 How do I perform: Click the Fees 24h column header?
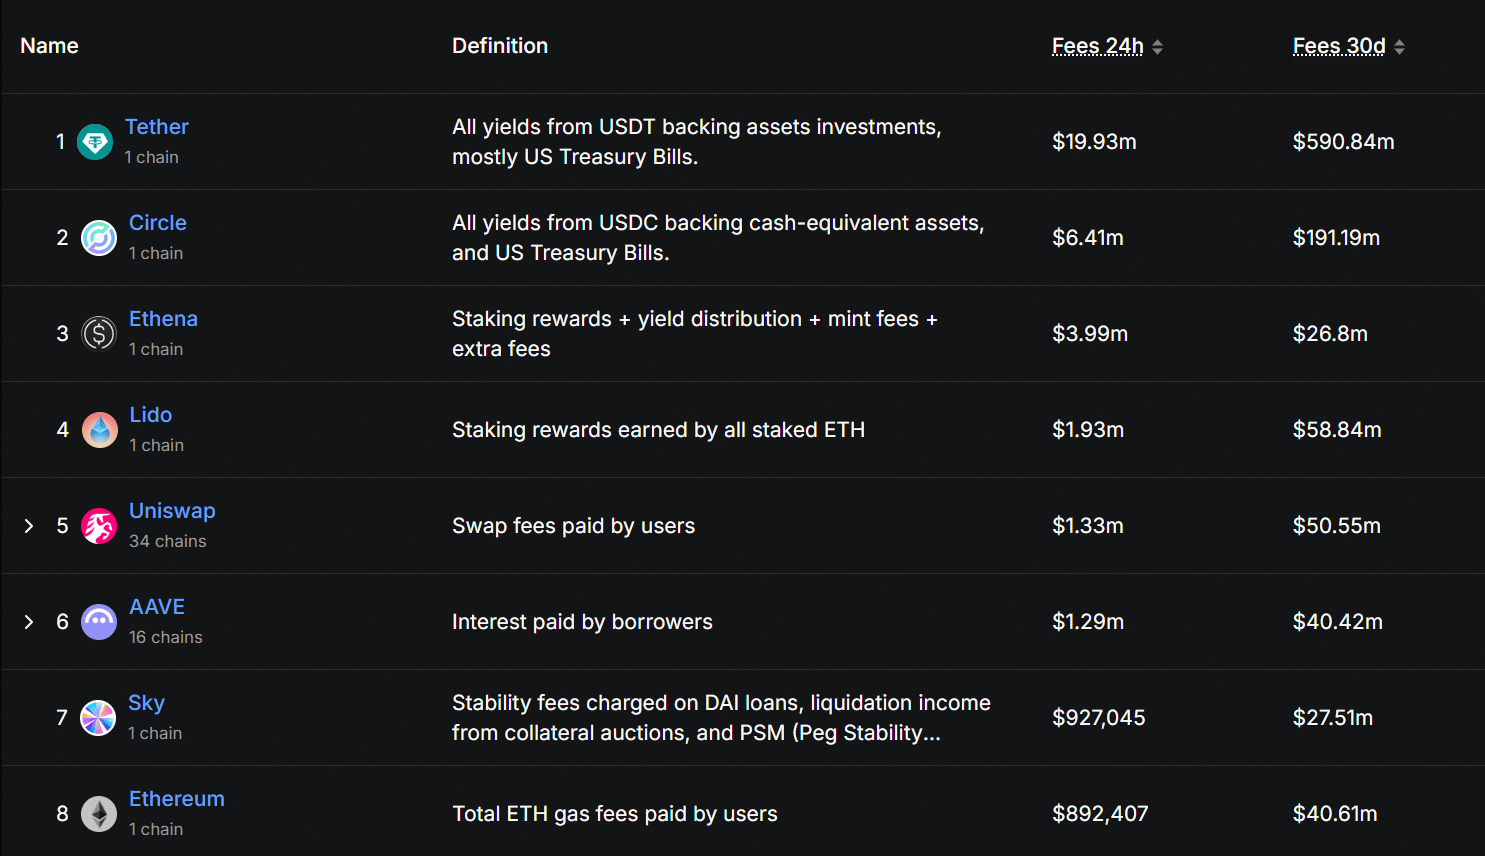point(1098,46)
